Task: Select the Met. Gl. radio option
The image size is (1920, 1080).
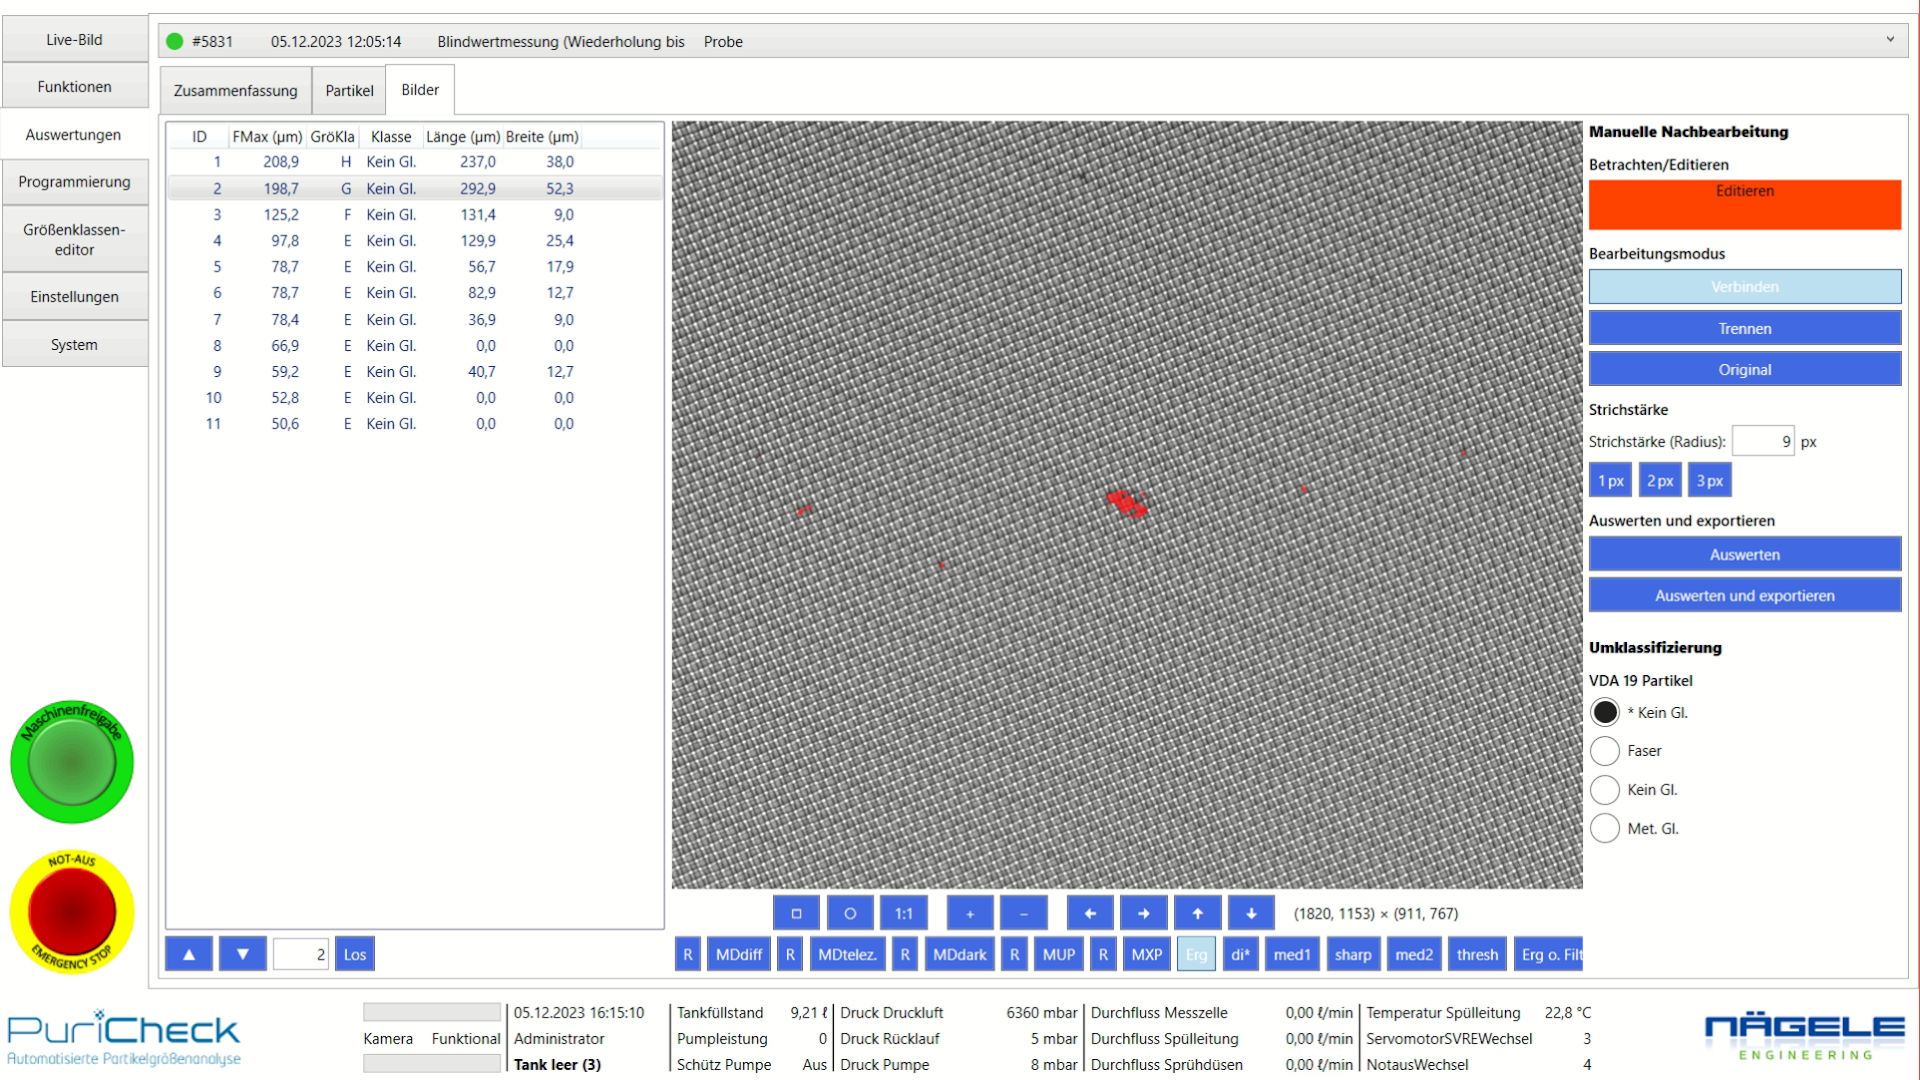Action: pos(1605,828)
